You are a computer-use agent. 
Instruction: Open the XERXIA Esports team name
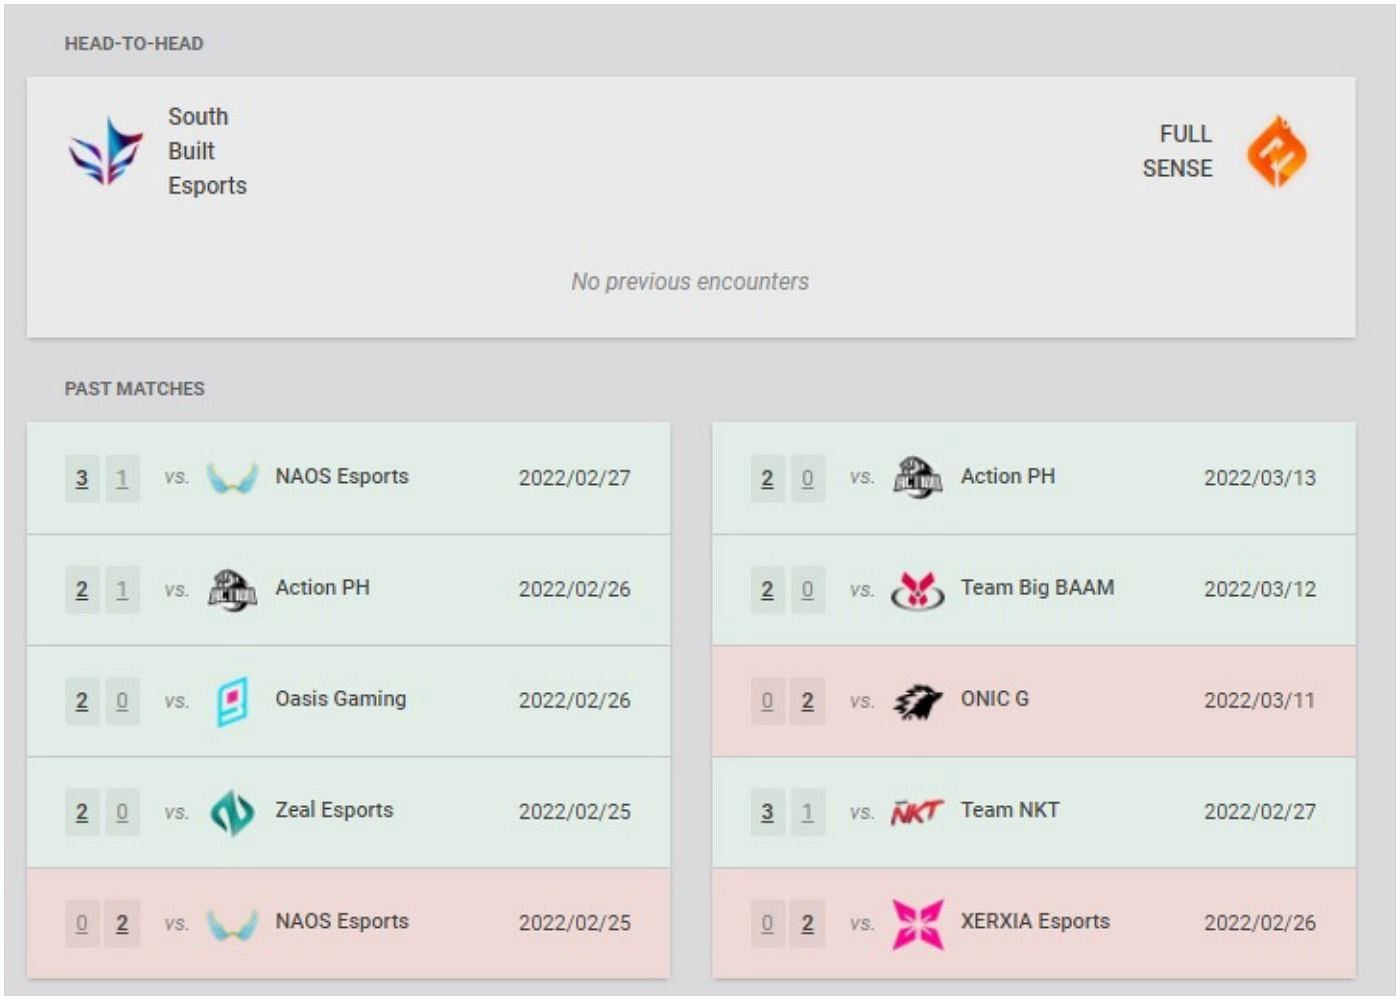[x=1035, y=921]
